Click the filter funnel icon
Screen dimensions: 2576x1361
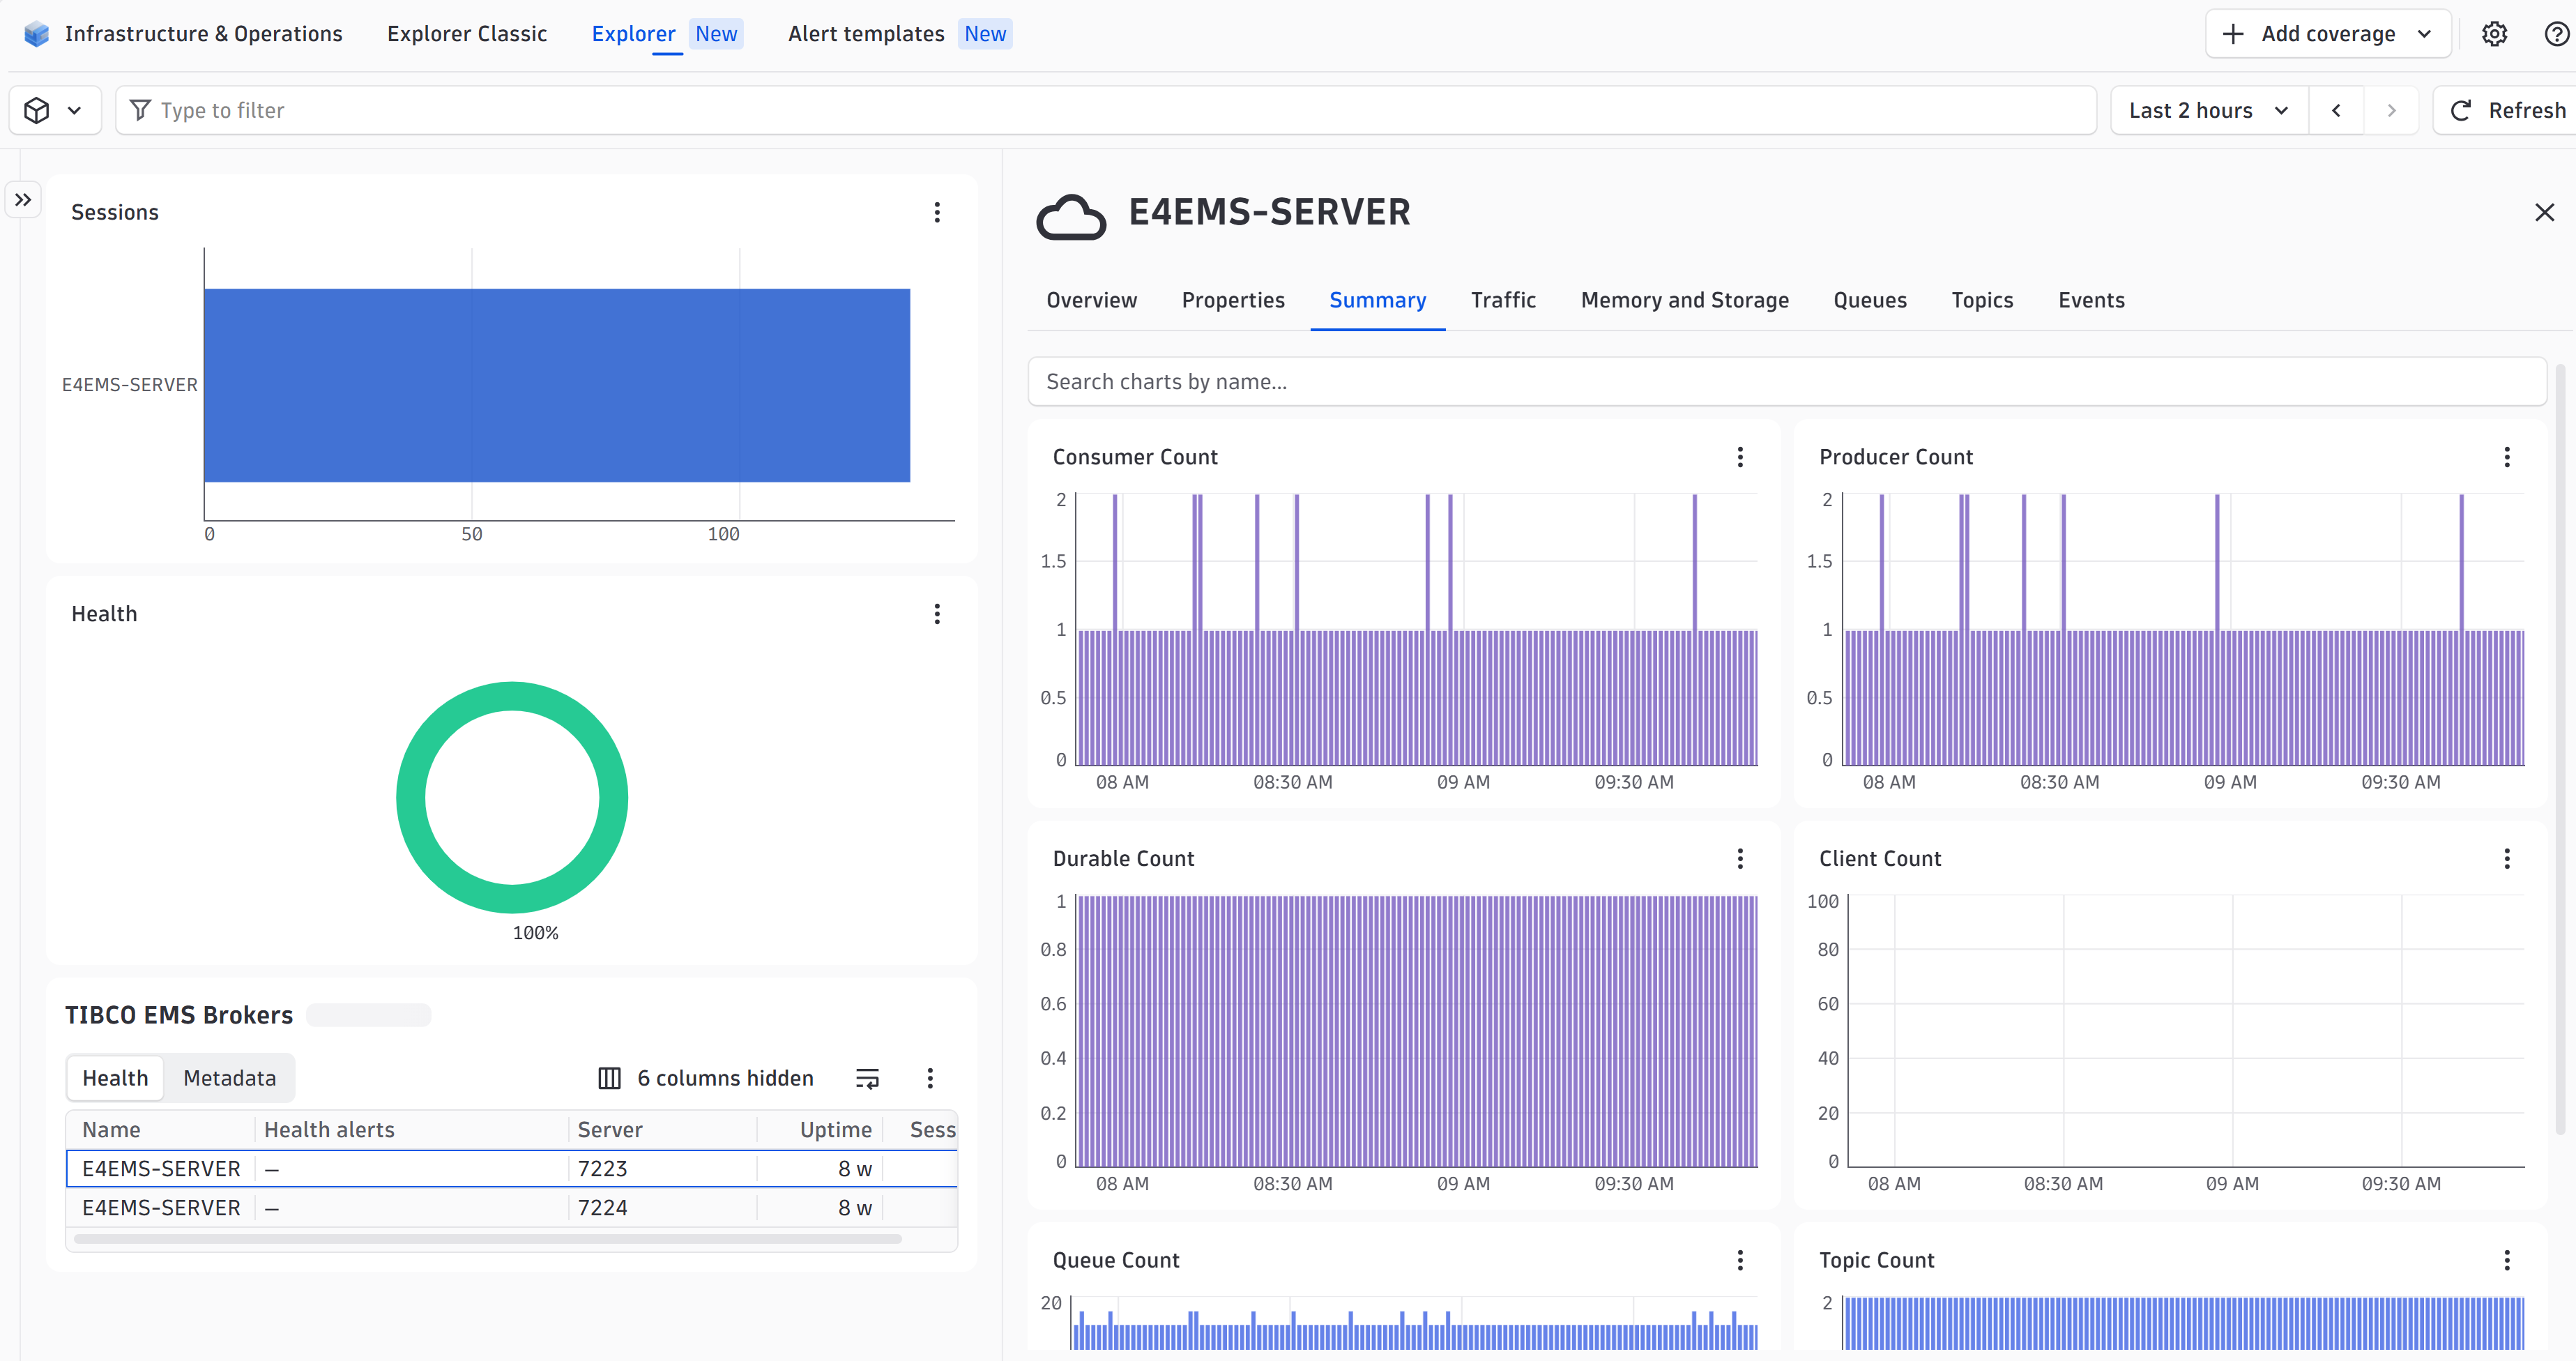tap(141, 110)
